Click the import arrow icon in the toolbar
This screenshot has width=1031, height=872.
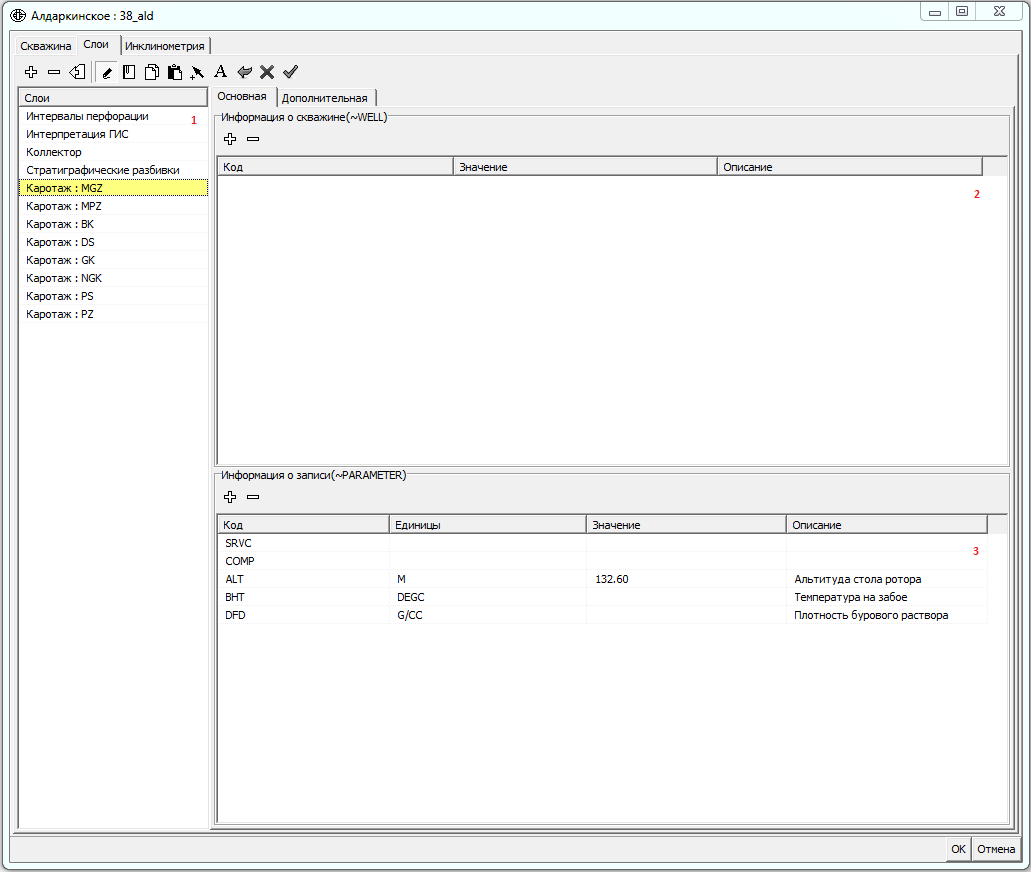tap(78, 72)
